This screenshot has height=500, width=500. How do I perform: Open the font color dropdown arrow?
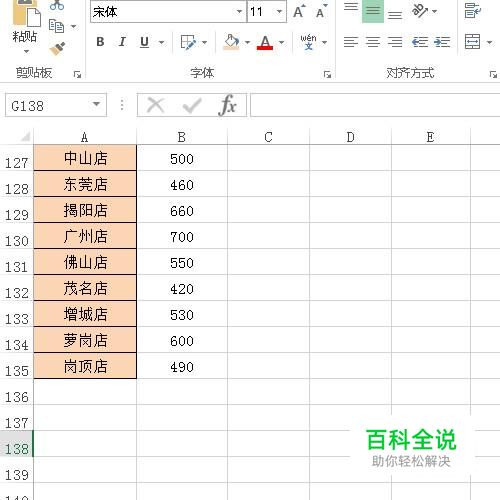click(281, 42)
